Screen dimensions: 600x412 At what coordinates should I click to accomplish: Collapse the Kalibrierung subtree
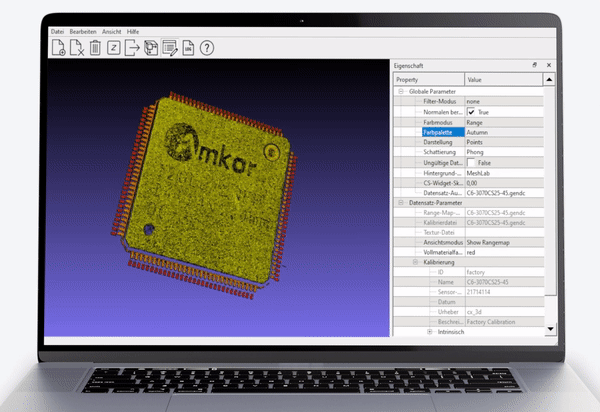415,262
